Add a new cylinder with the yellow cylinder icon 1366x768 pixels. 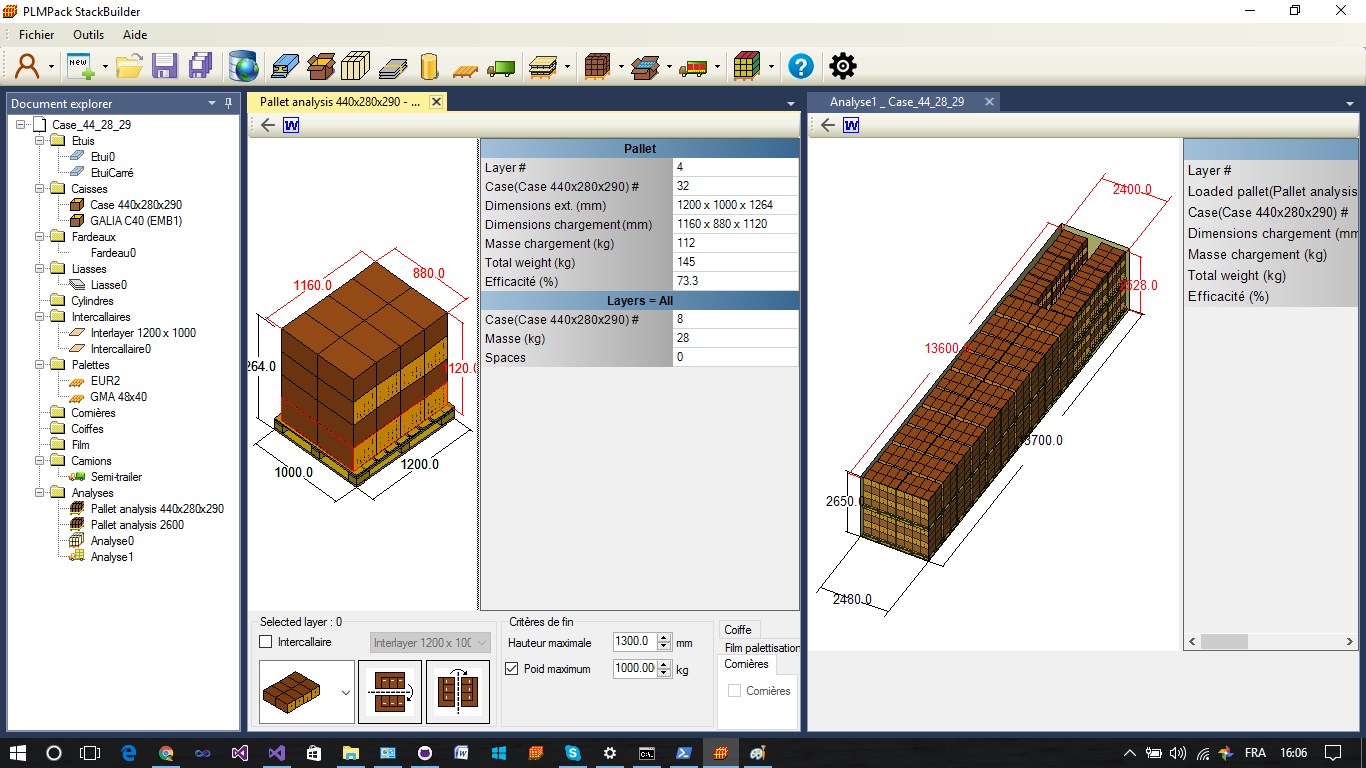pyautogui.click(x=429, y=67)
